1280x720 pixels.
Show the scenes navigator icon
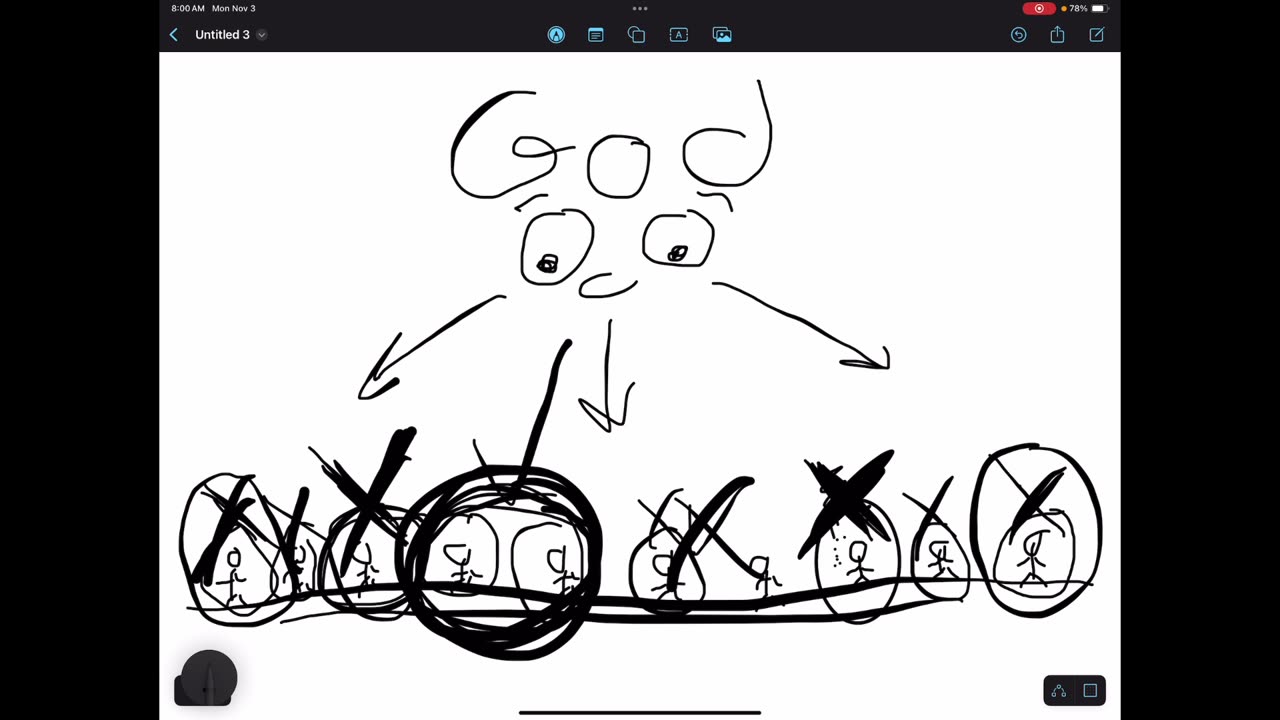pos(1059,691)
